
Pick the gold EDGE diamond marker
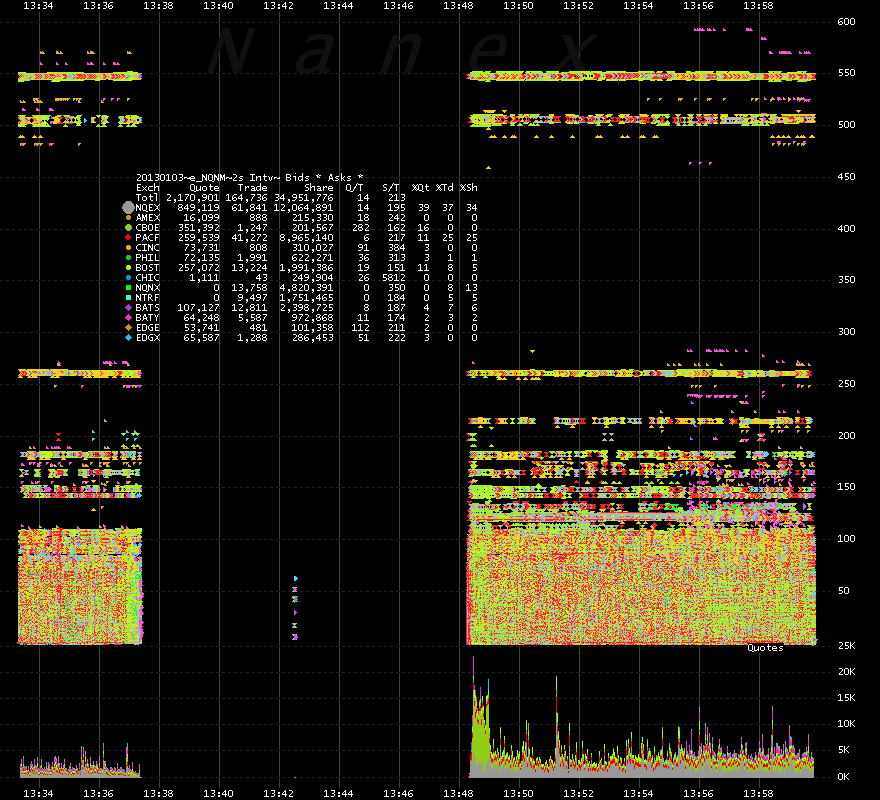[x=129, y=328]
